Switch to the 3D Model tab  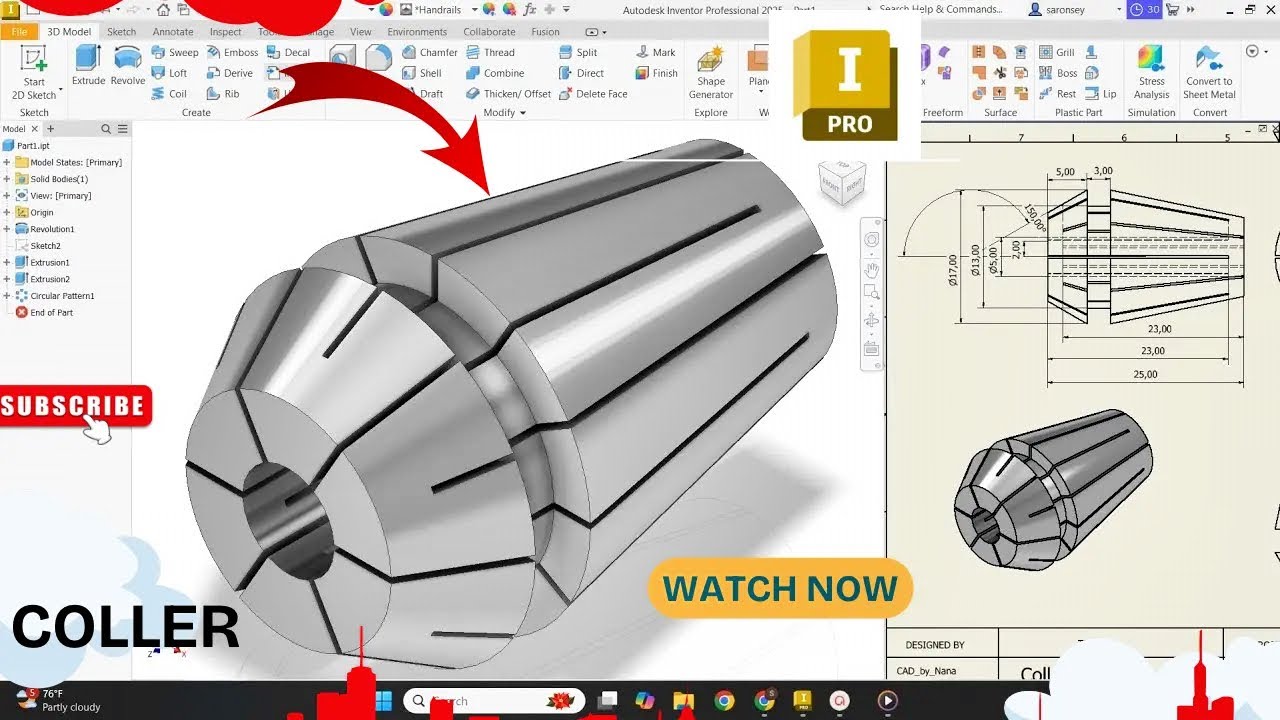coord(69,31)
